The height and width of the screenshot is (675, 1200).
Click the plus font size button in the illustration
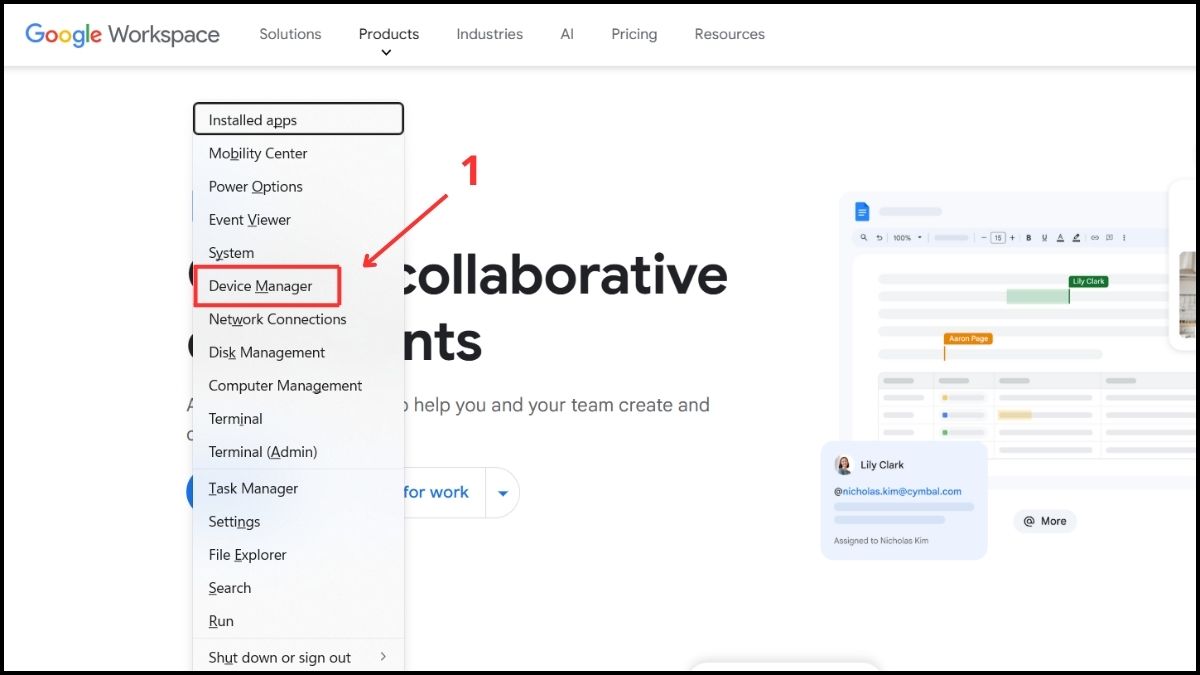click(x=1012, y=238)
